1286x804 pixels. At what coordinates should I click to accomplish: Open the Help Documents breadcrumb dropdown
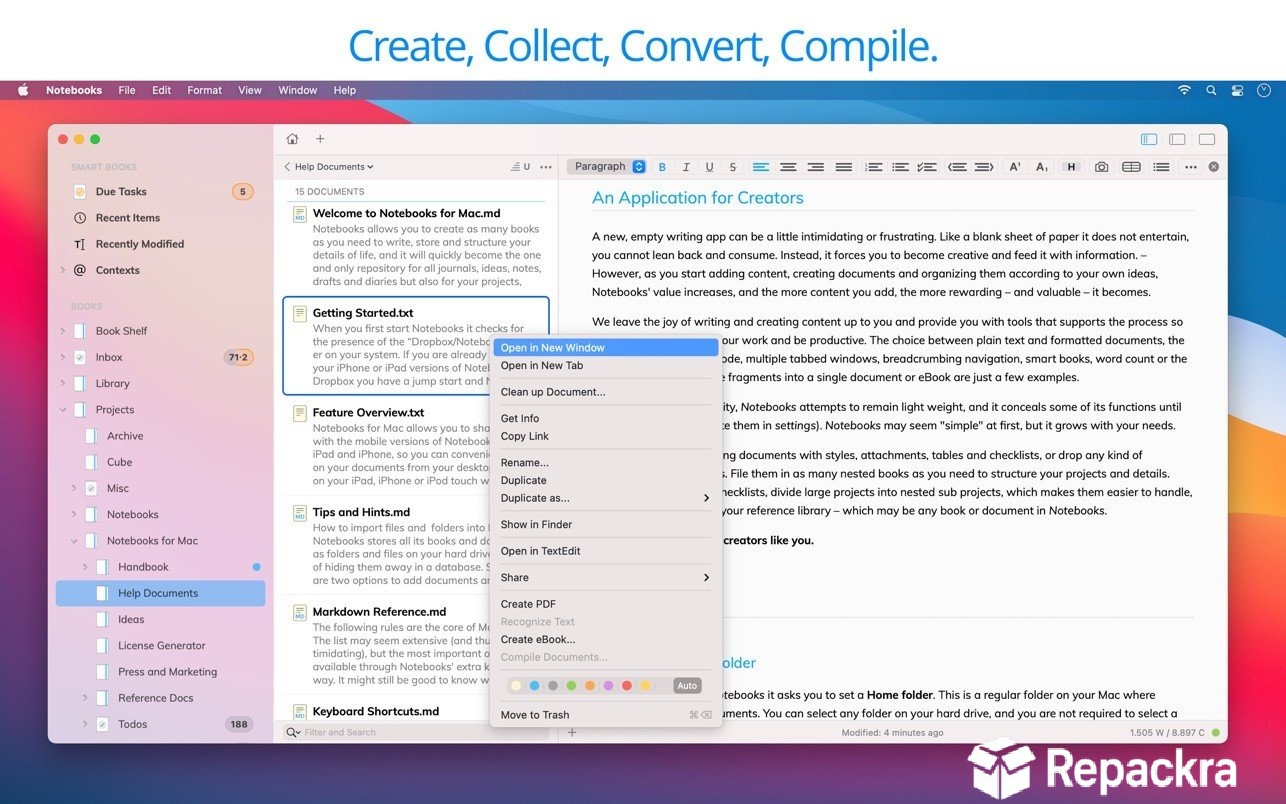pyautogui.click(x=334, y=167)
